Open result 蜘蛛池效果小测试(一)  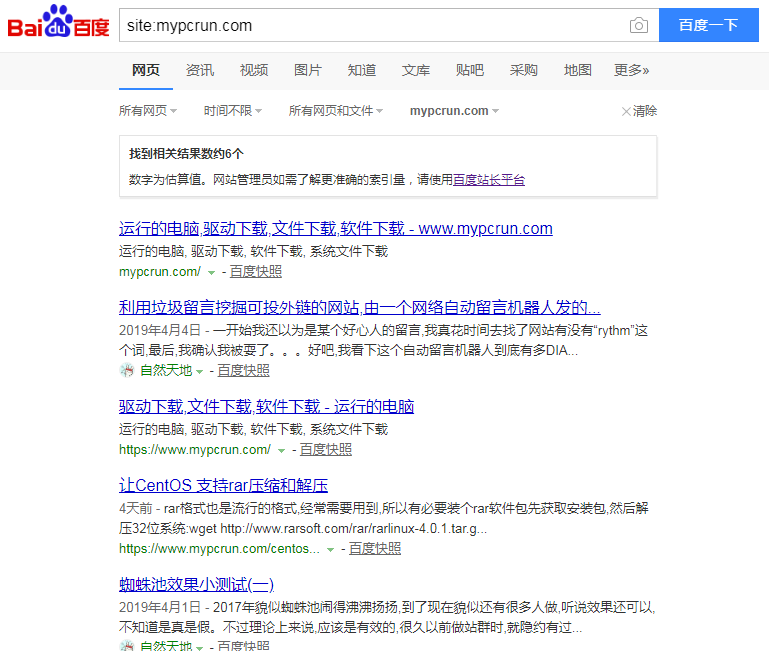196,585
